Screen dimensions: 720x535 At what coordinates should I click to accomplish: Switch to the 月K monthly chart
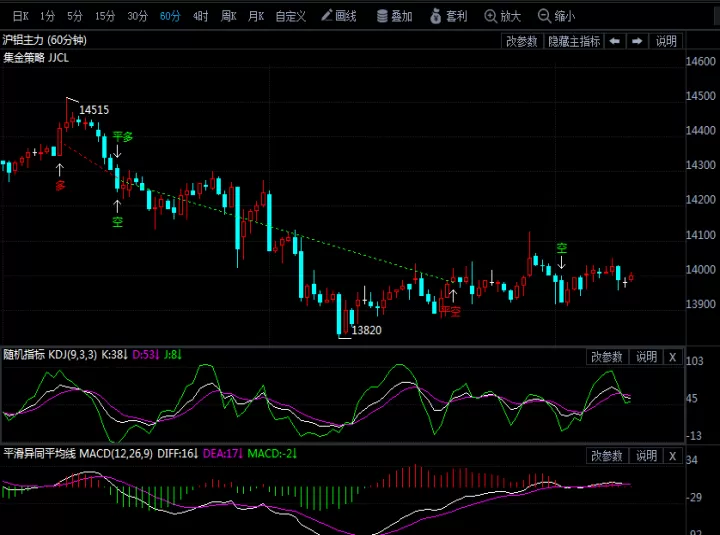tap(256, 17)
